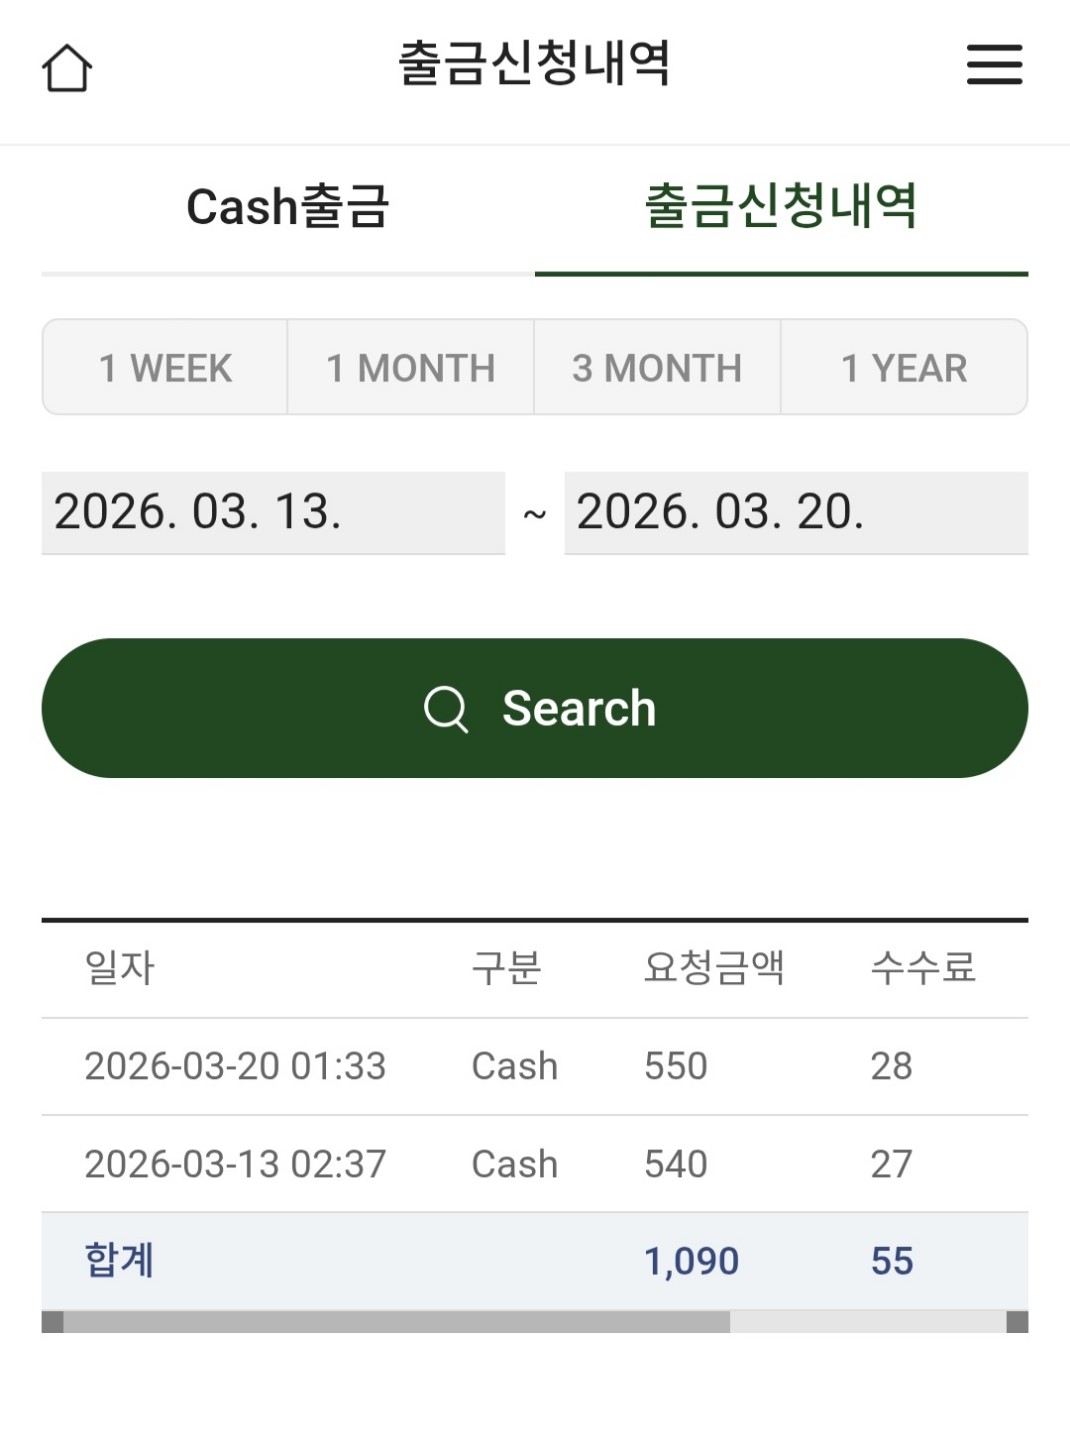Switch to the Cash출금 tab

pyautogui.click(x=288, y=207)
